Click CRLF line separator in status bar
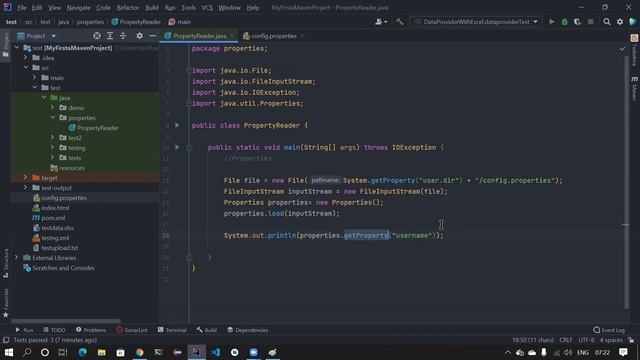This screenshot has height=360, width=640. pos(566,340)
